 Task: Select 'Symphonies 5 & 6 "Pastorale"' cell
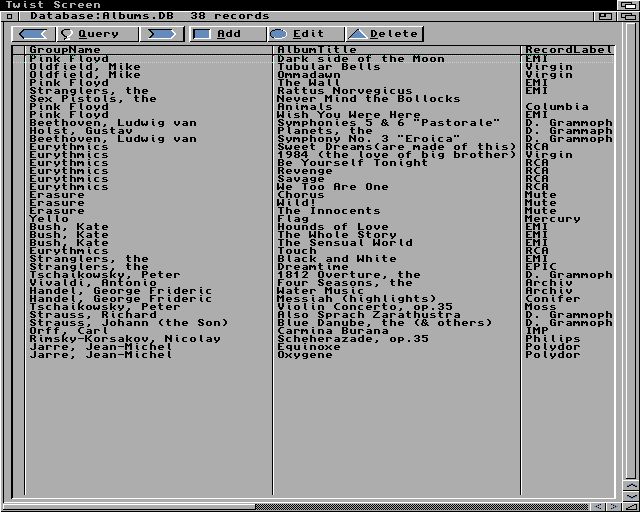pos(389,123)
